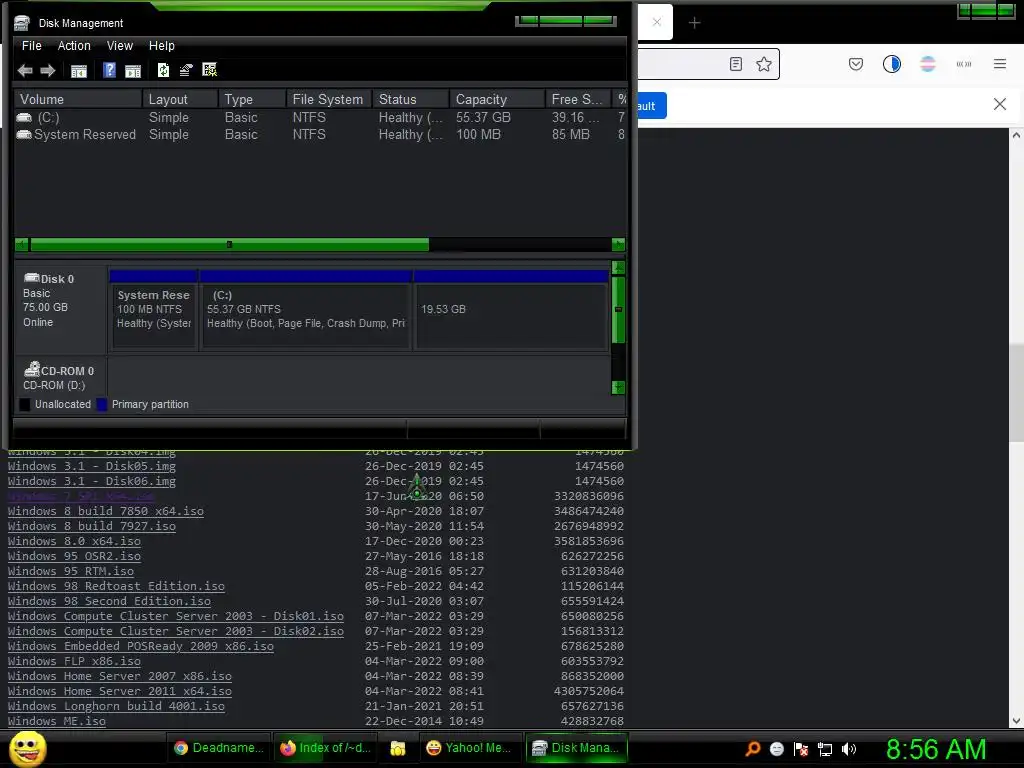The height and width of the screenshot is (768, 1024).
Task: Open Windows Embedded POSReady 2009 x86.iso link
Action: (140, 647)
